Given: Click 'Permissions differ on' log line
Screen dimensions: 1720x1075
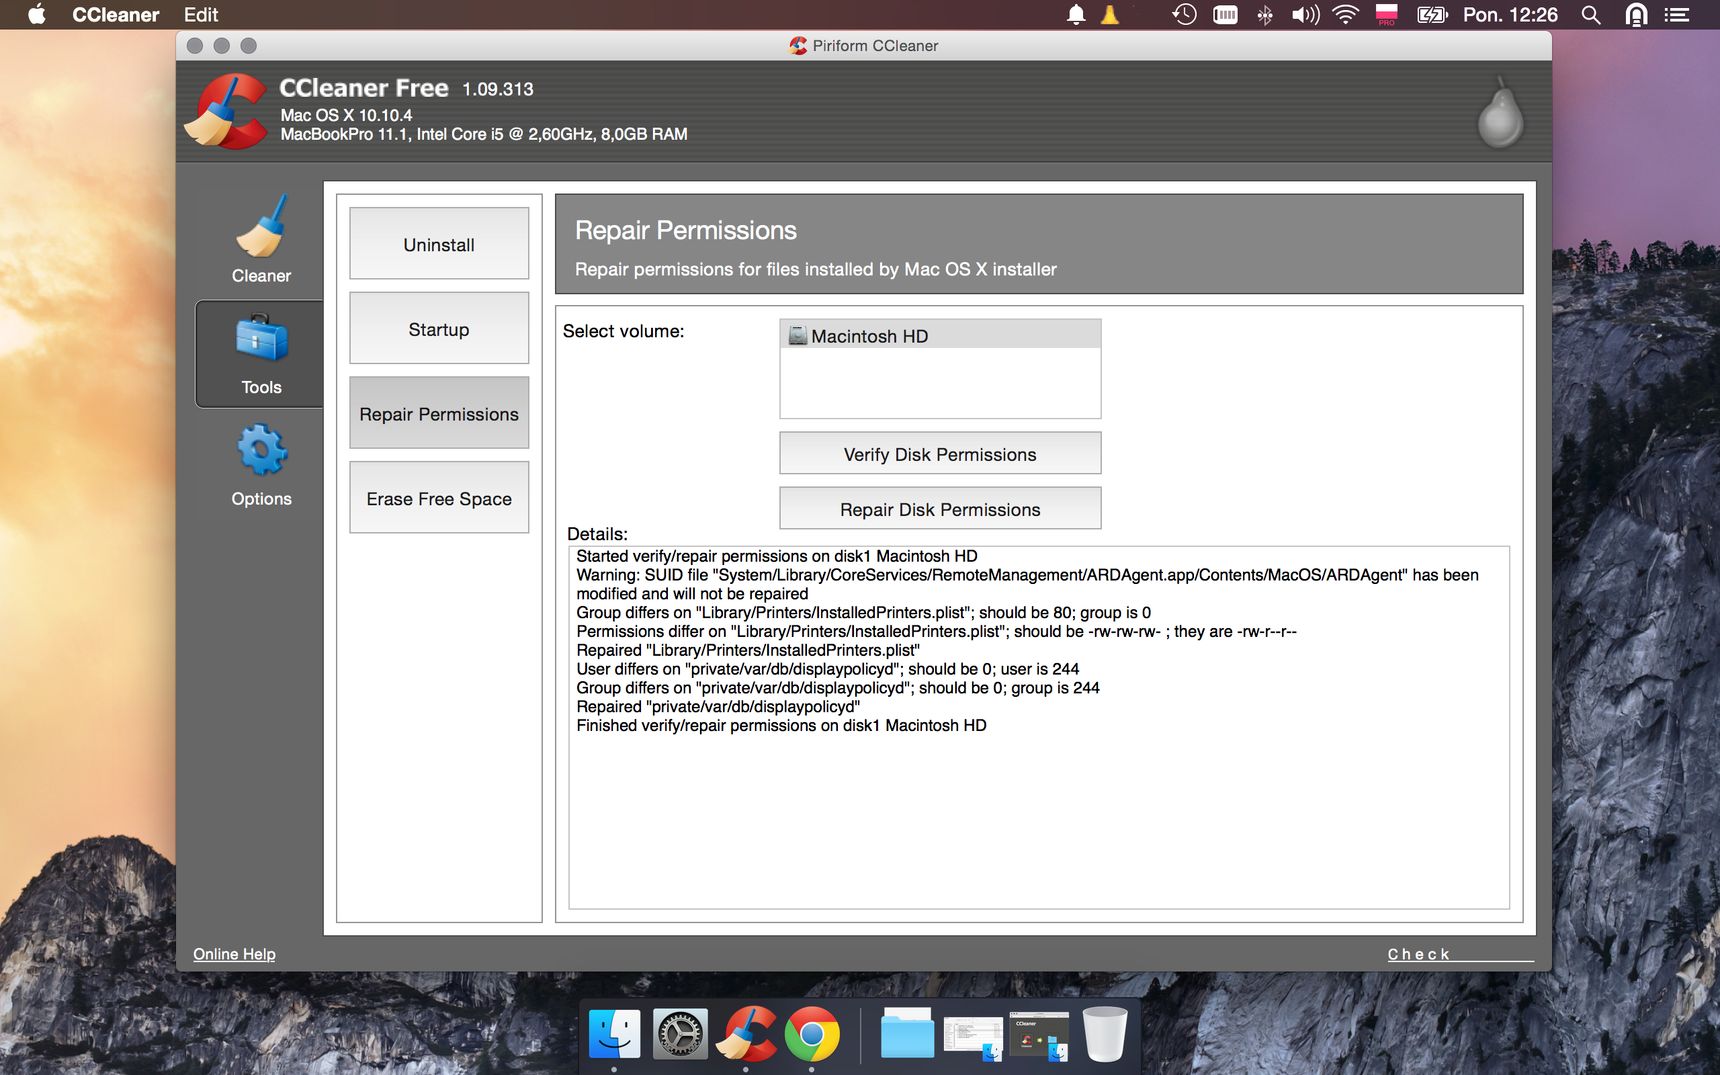Looking at the screenshot, I should pos(936,631).
